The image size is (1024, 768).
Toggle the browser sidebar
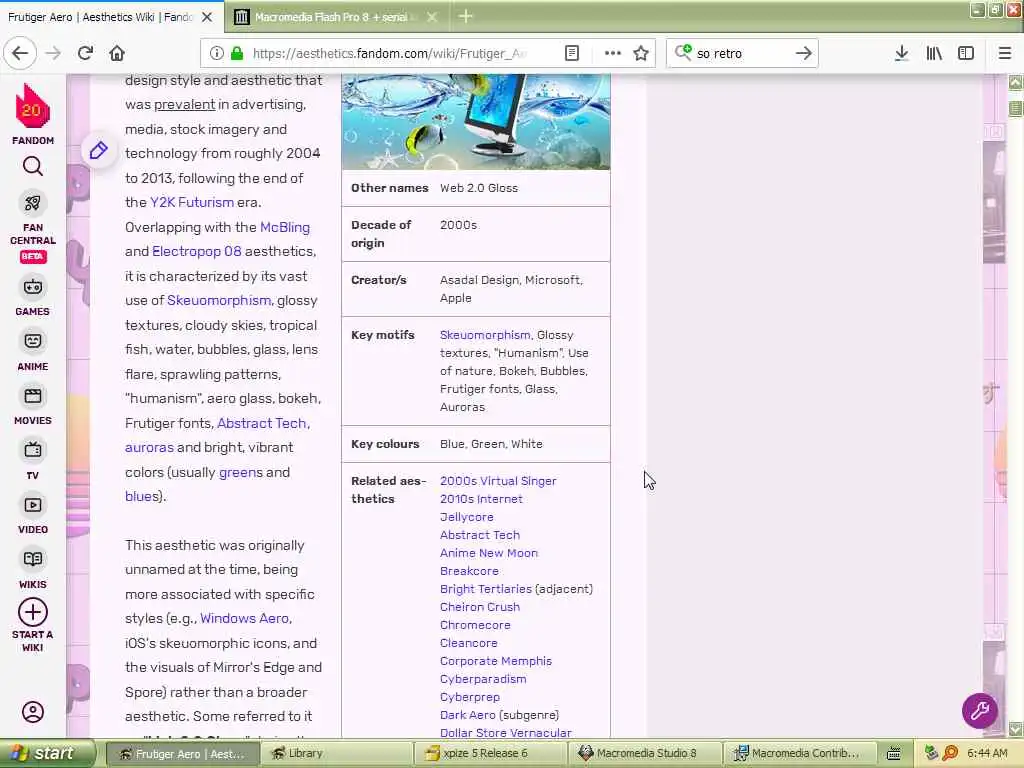(x=966, y=53)
